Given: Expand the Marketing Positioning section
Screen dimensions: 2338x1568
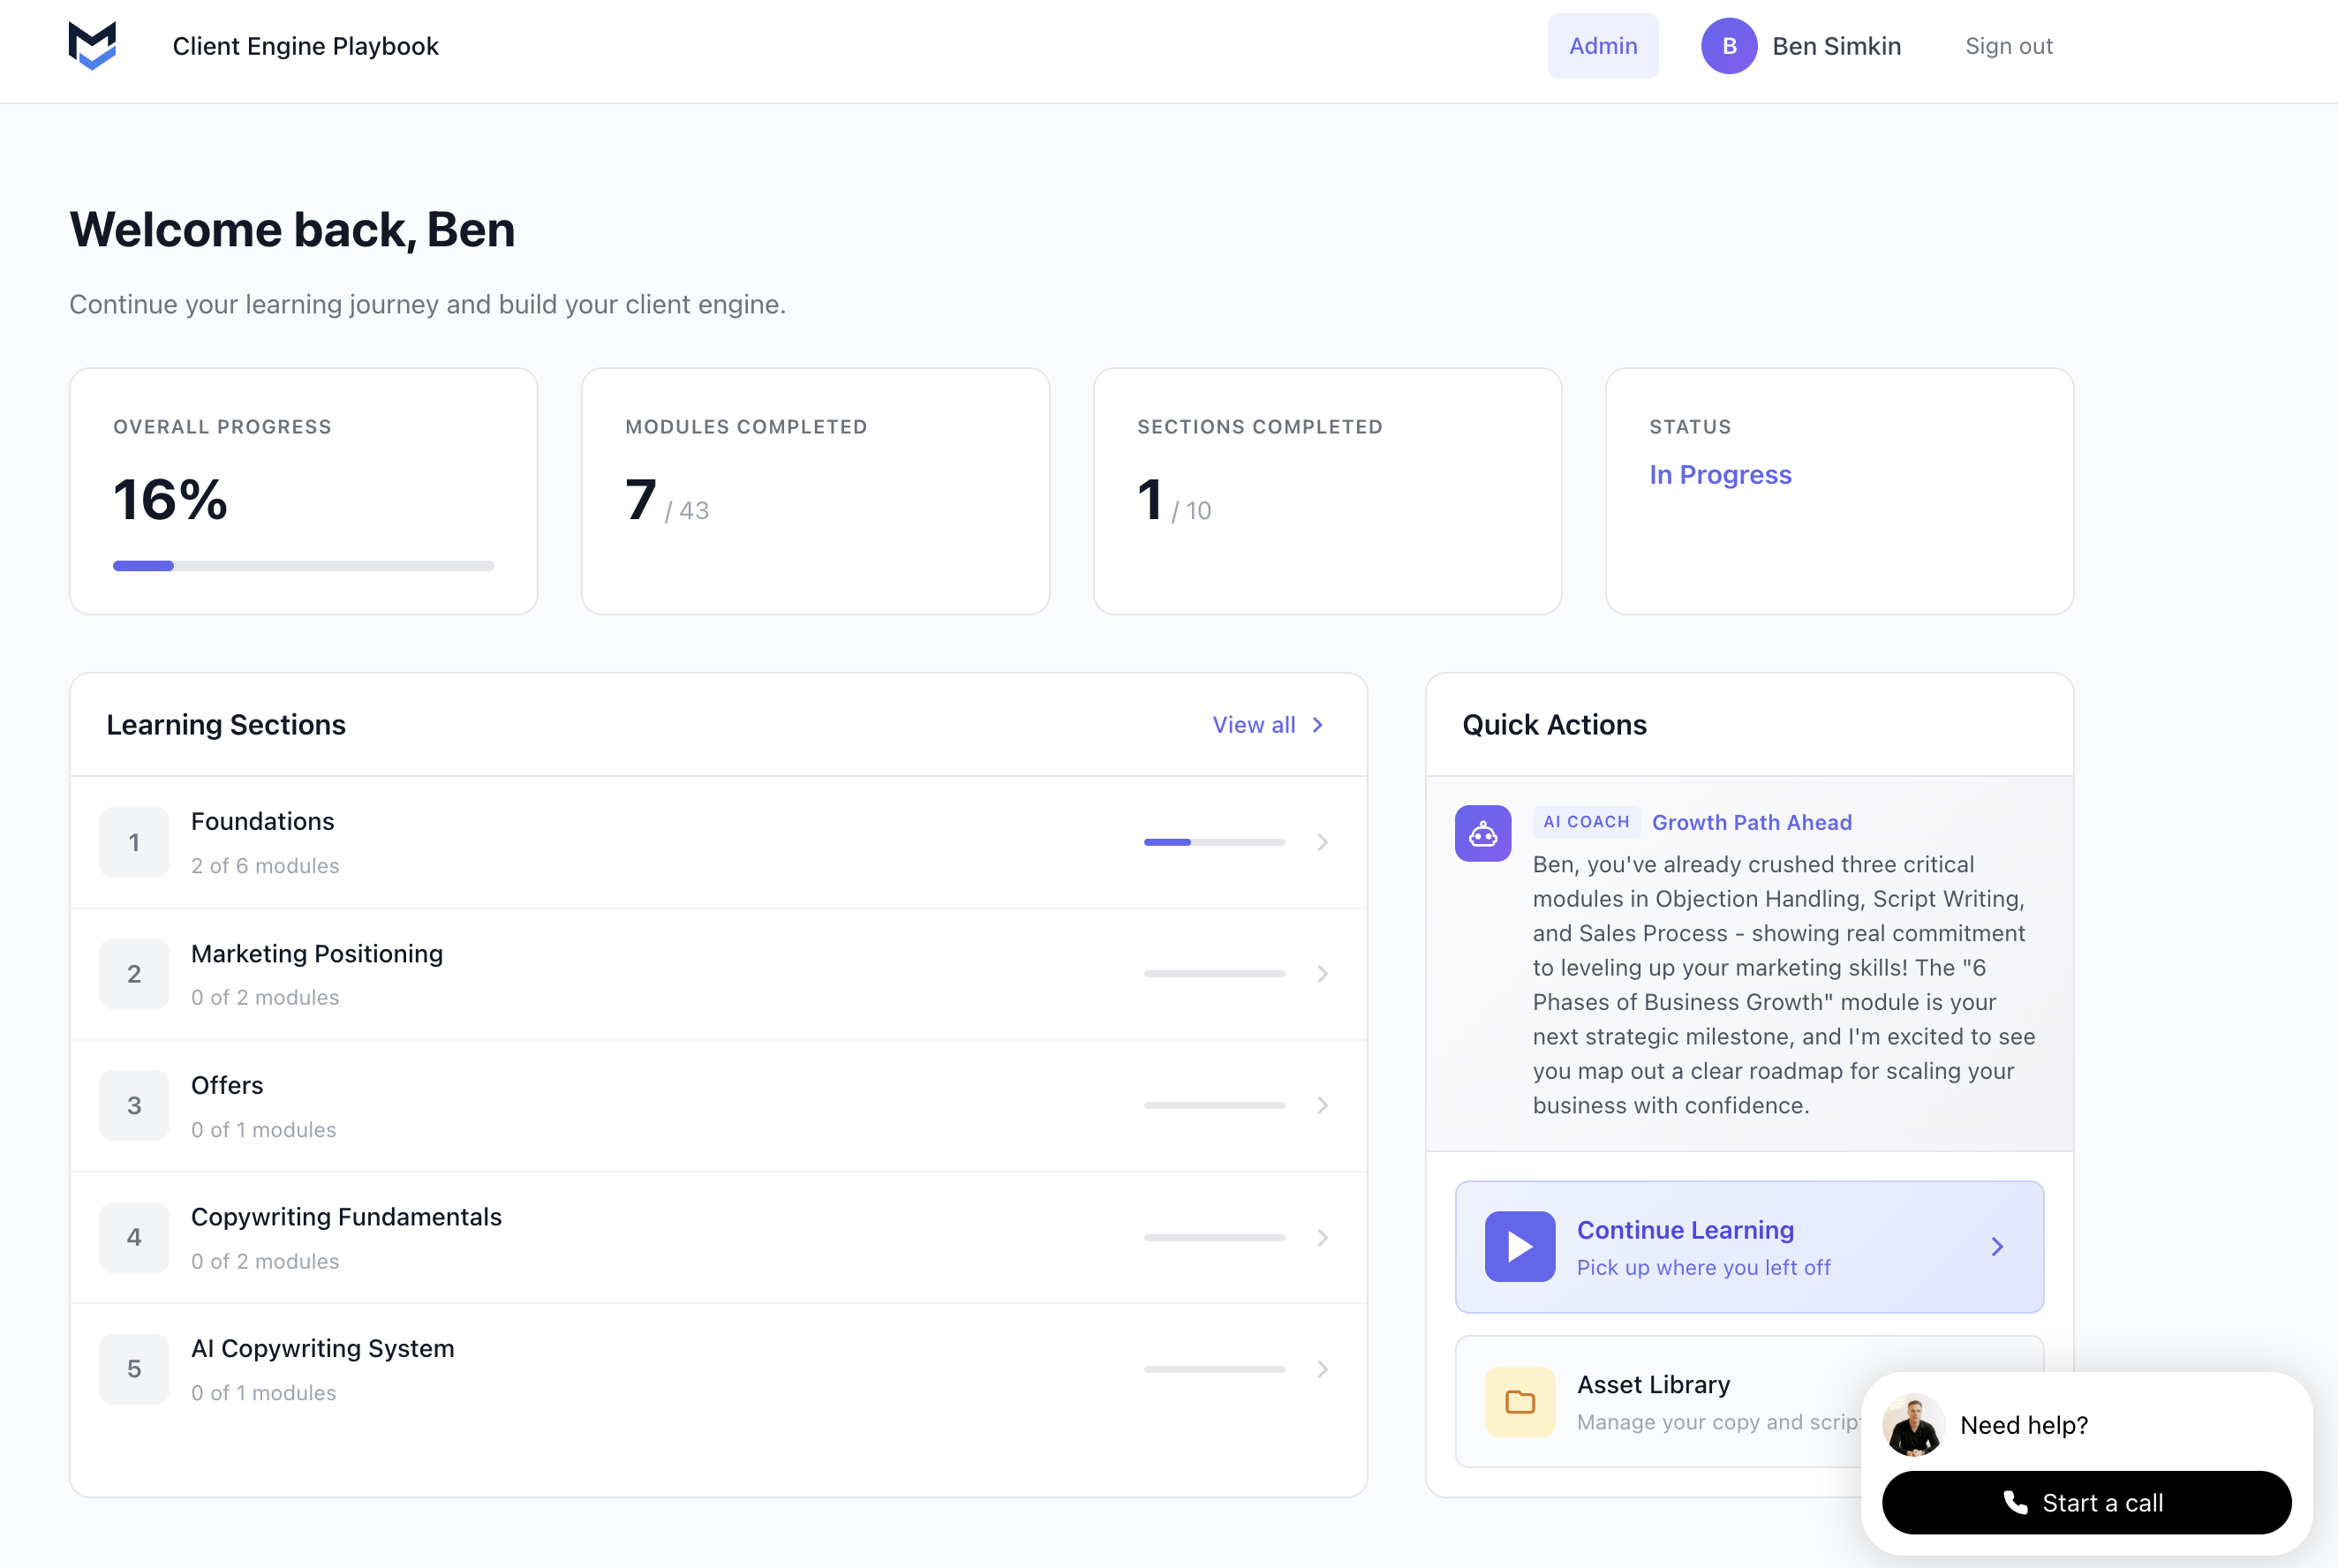Looking at the screenshot, I should point(1323,973).
